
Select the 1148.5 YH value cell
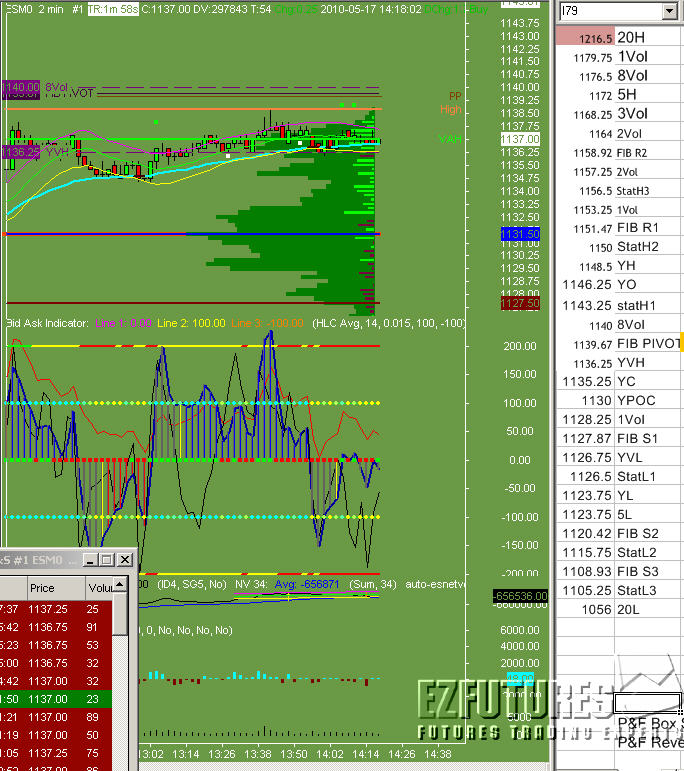[x=585, y=266]
